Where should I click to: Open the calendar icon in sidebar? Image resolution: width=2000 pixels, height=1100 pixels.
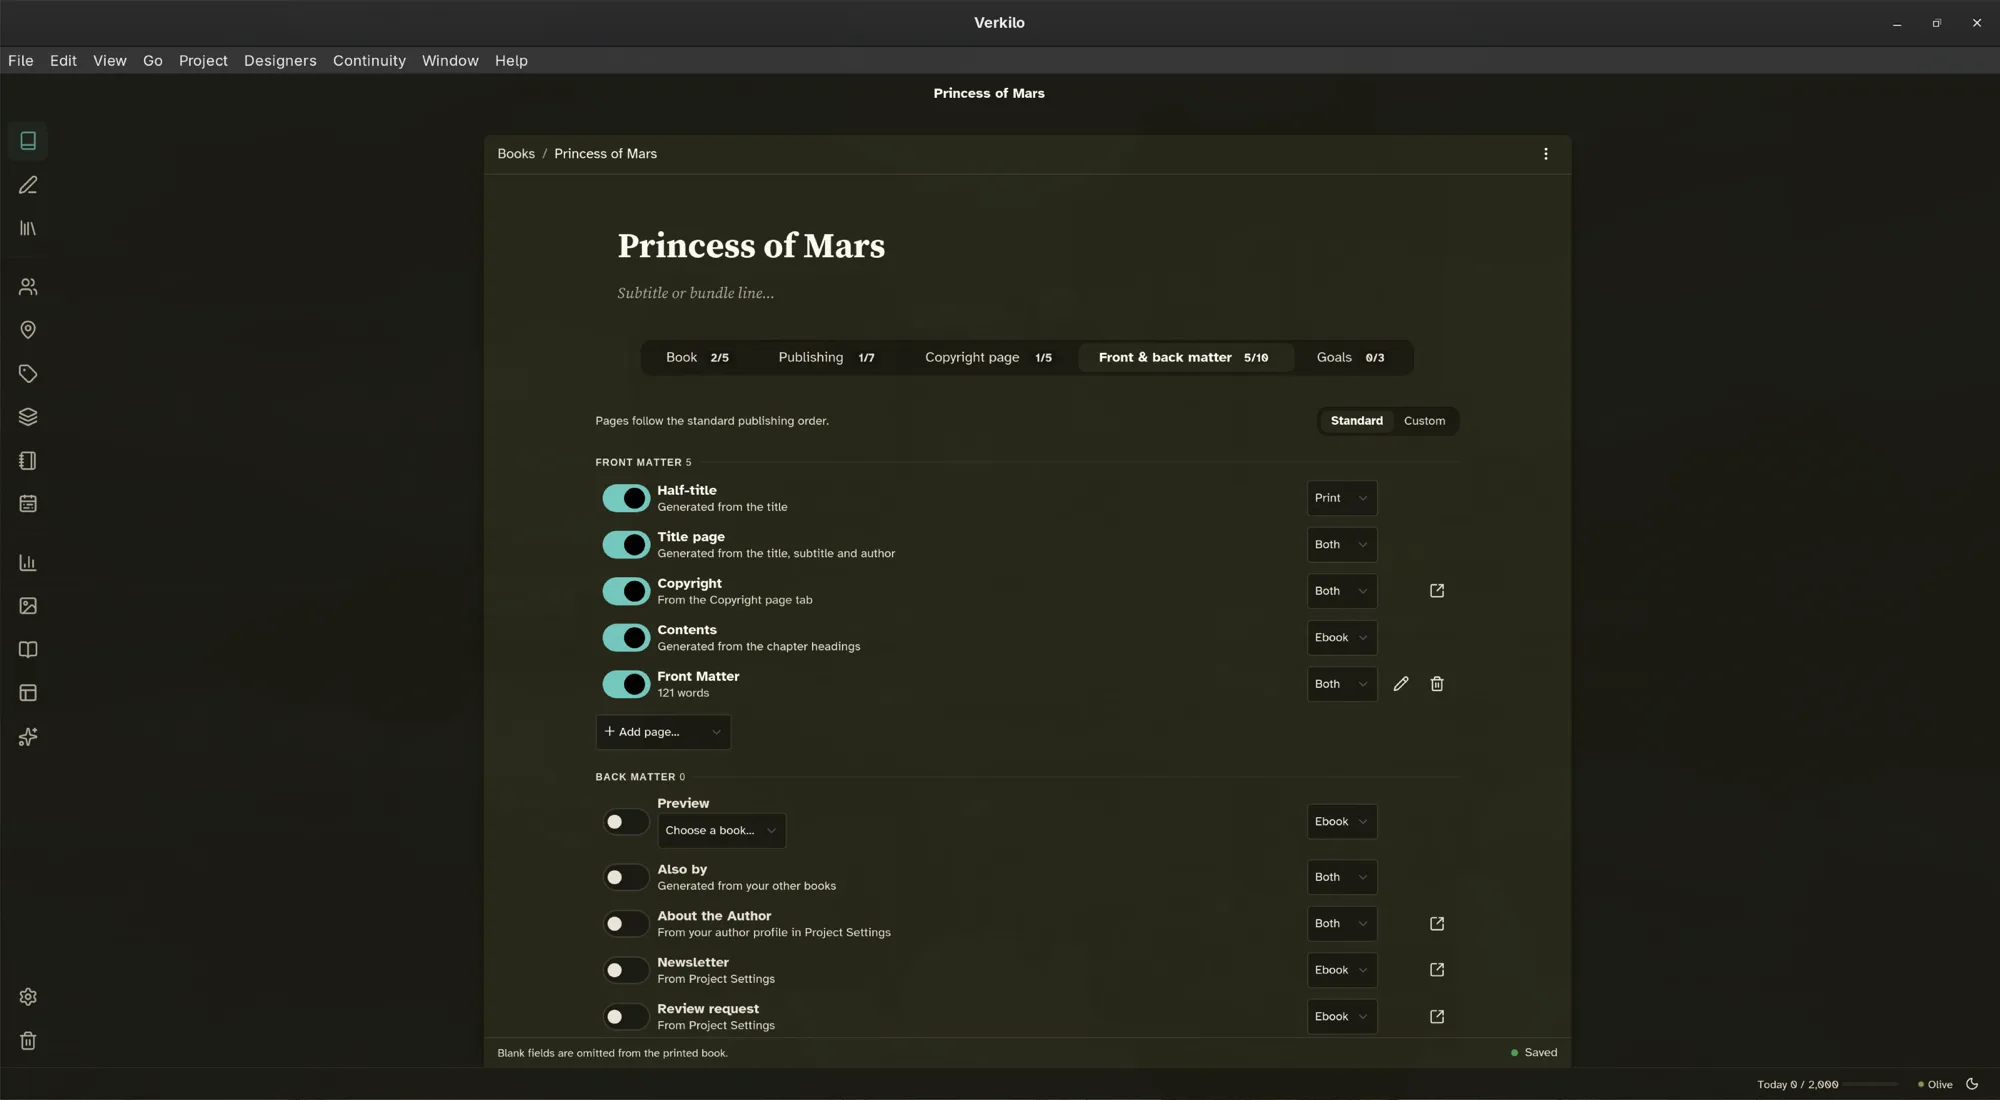(28, 504)
